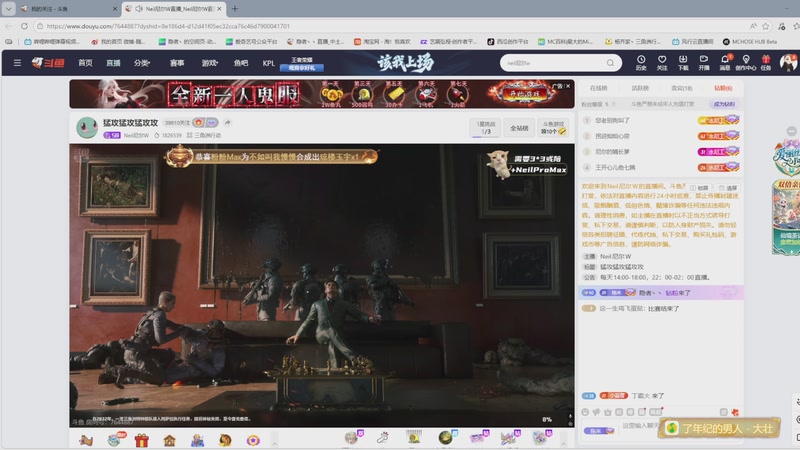Image resolution: width=800 pixels, height=450 pixels.
Task: Click the site search input field
Action: coord(553,63)
